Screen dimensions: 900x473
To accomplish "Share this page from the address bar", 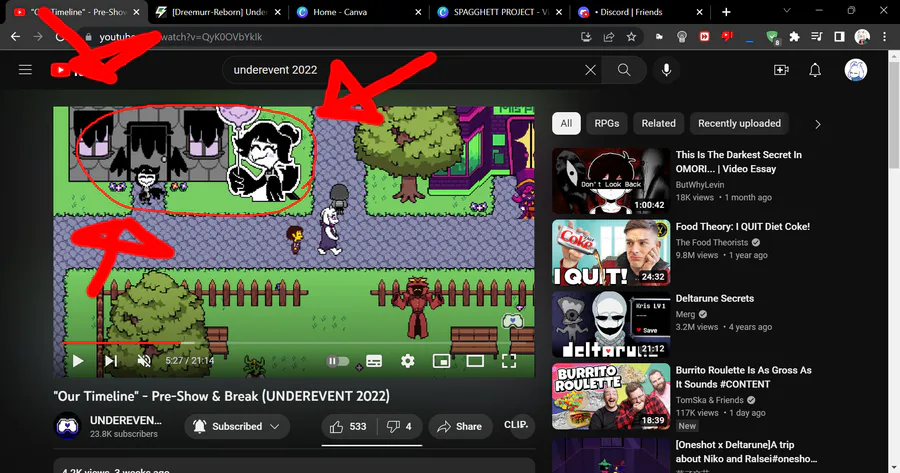I will 608,37.
